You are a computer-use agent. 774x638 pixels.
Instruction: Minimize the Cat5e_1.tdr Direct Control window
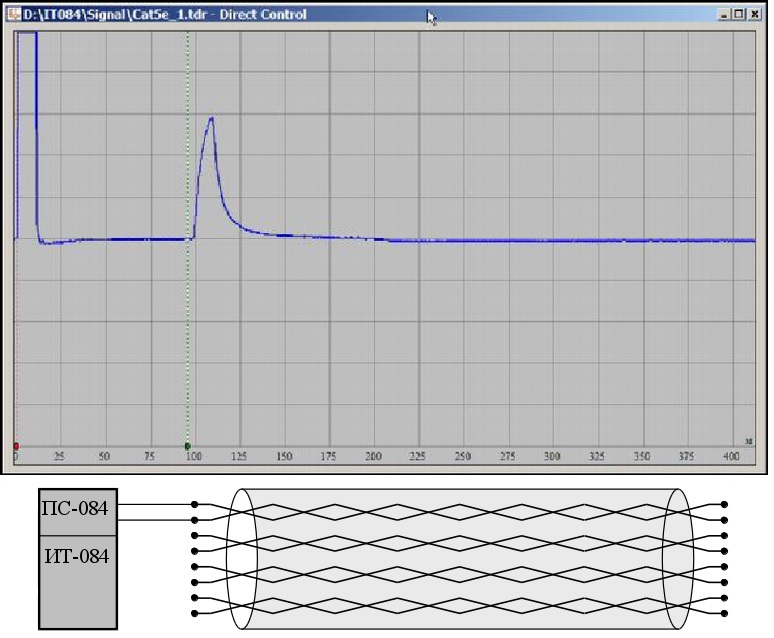tap(724, 15)
